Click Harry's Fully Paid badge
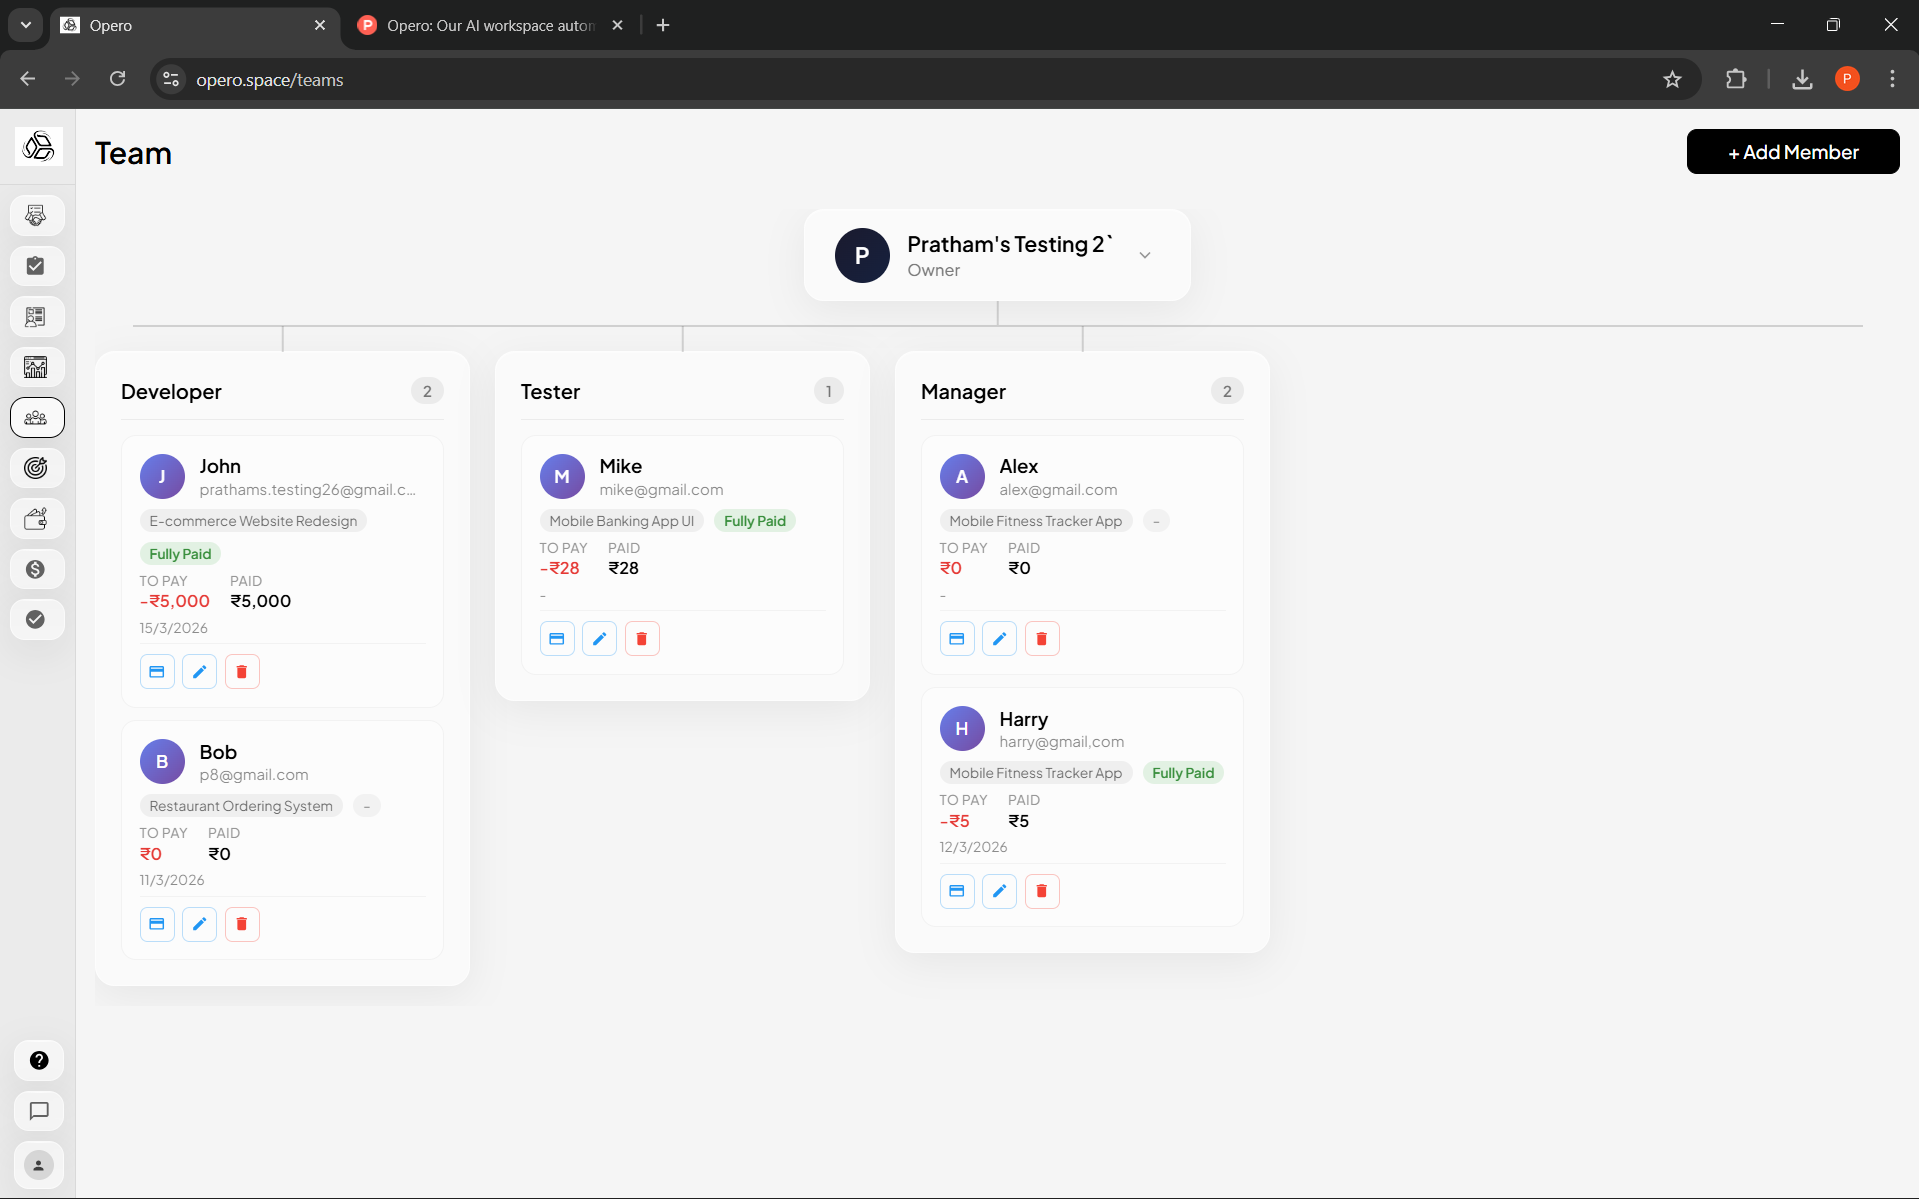 click(x=1182, y=773)
